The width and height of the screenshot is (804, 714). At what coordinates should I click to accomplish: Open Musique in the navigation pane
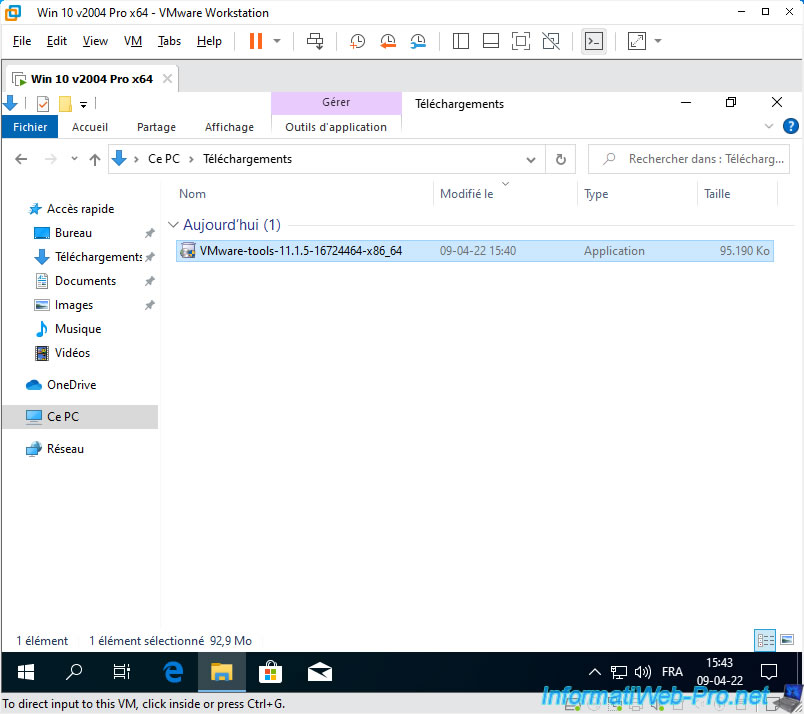pos(77,329)
